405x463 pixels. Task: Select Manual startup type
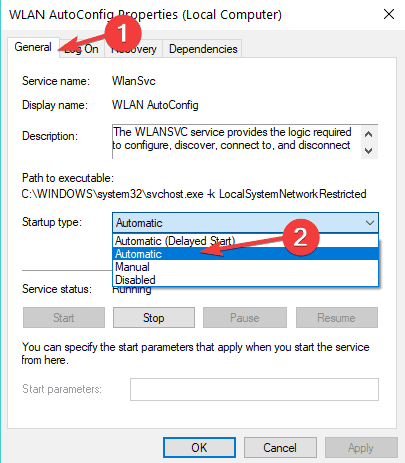pos(246,267)
